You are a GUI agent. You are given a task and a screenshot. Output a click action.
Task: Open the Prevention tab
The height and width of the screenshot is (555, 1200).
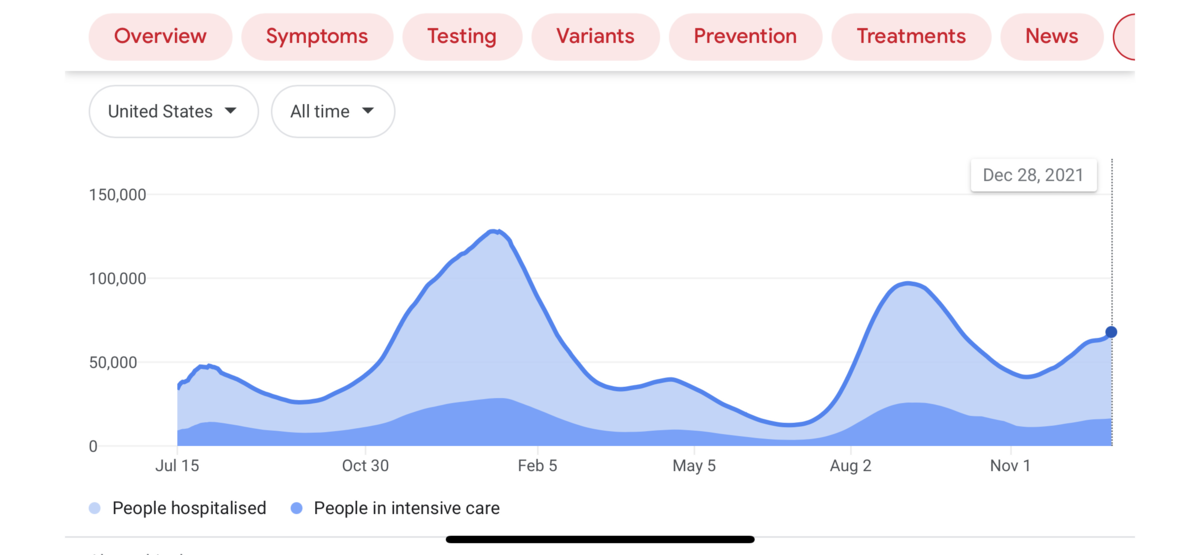[745, 37]
